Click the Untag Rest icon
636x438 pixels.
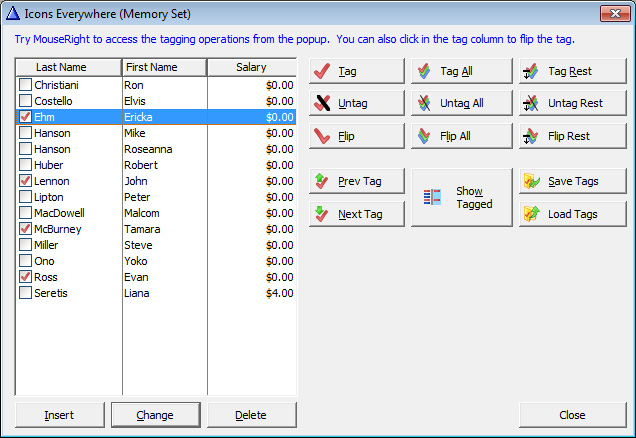531,103
